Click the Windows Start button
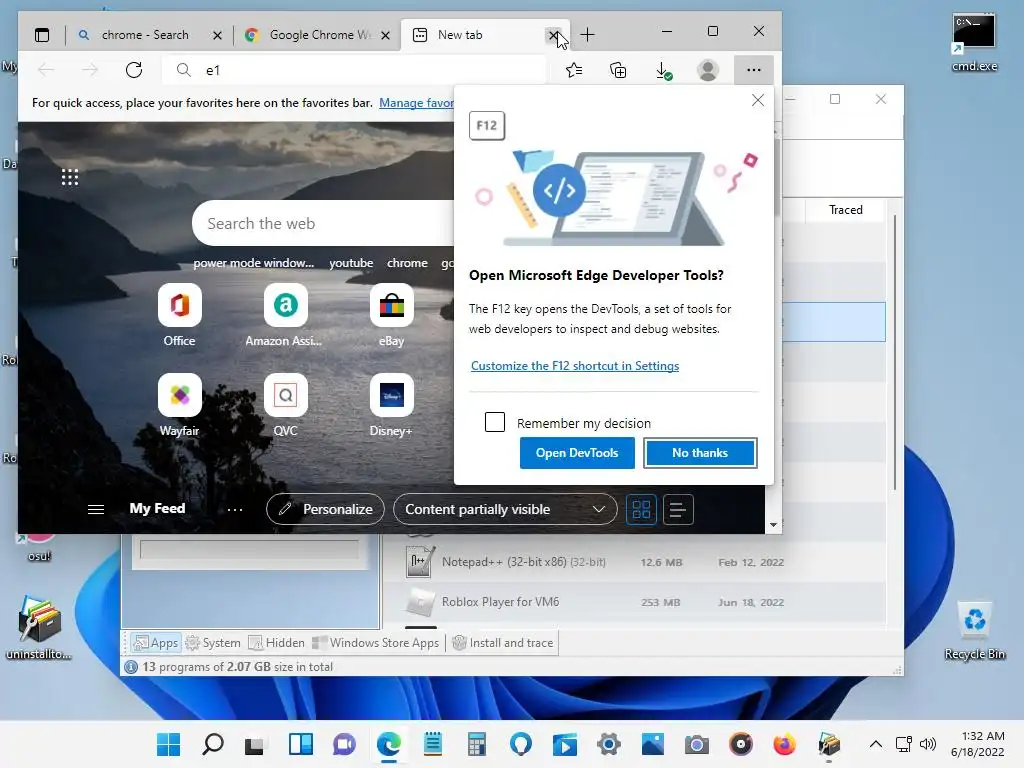The width and height of the screenshot is (1024, 768). coord(168,744)
